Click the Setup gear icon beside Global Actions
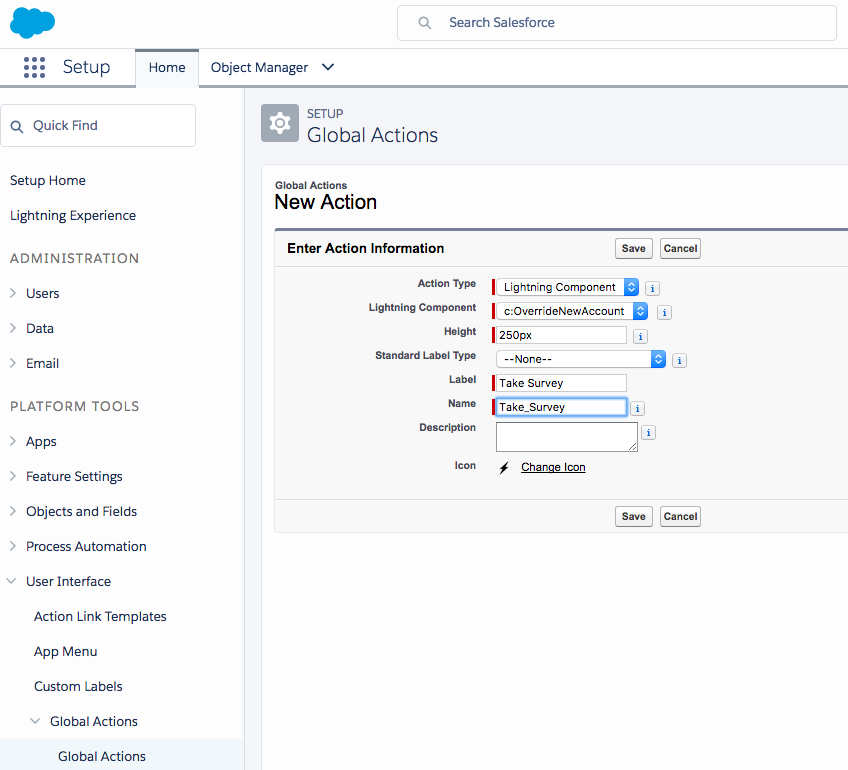 (280, 123)
